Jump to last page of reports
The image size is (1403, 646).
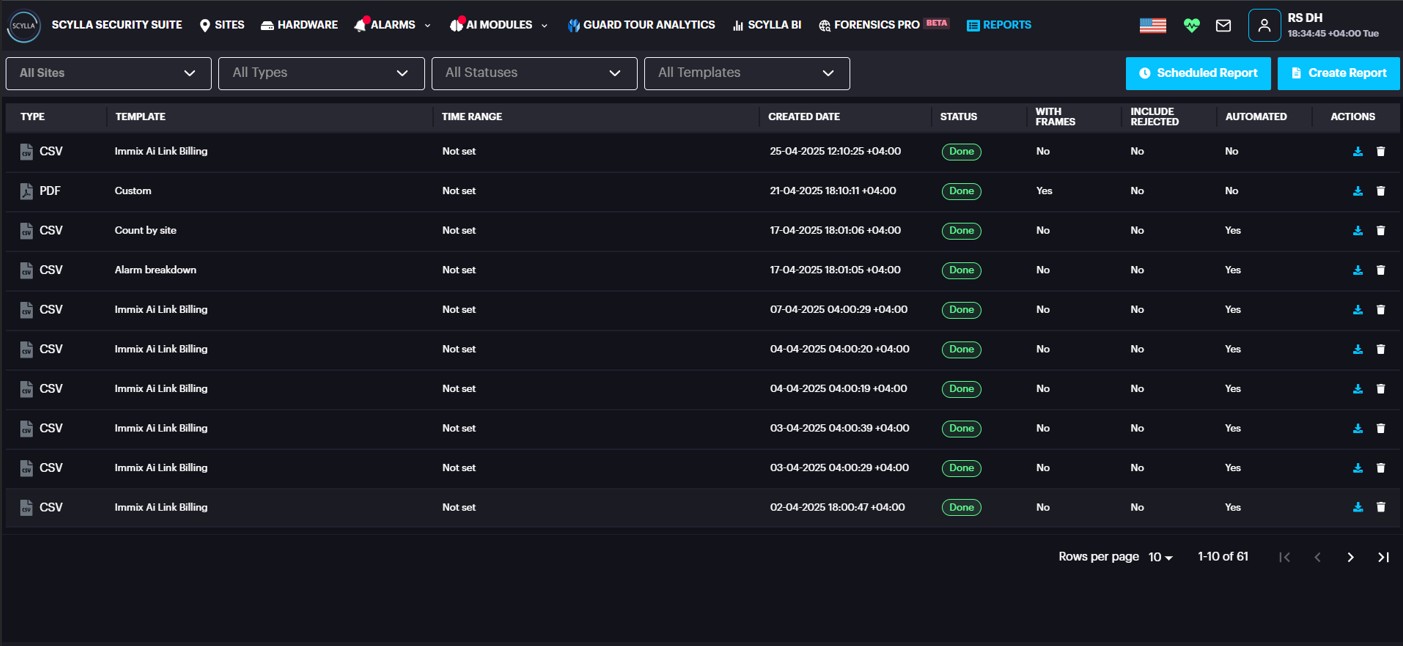[x=1383, y=557]
